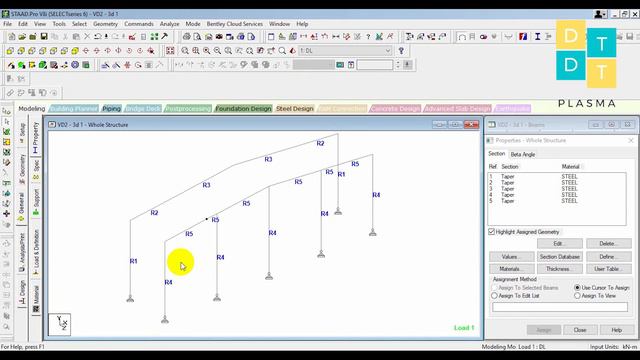Click the New Structure icon
Viewport: 640px width, 360px height.
pos(11,37)
